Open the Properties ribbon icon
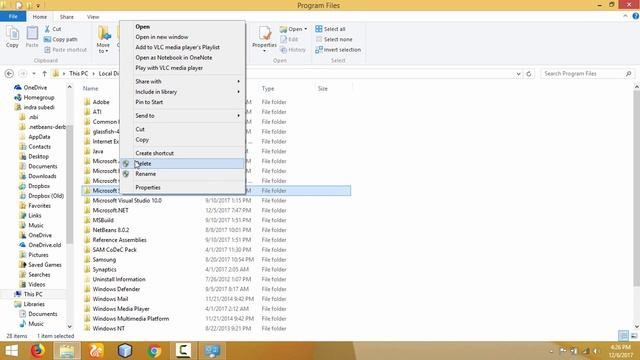Image resolution: width=640 pixels, height=360 pixels. point(264,34)
